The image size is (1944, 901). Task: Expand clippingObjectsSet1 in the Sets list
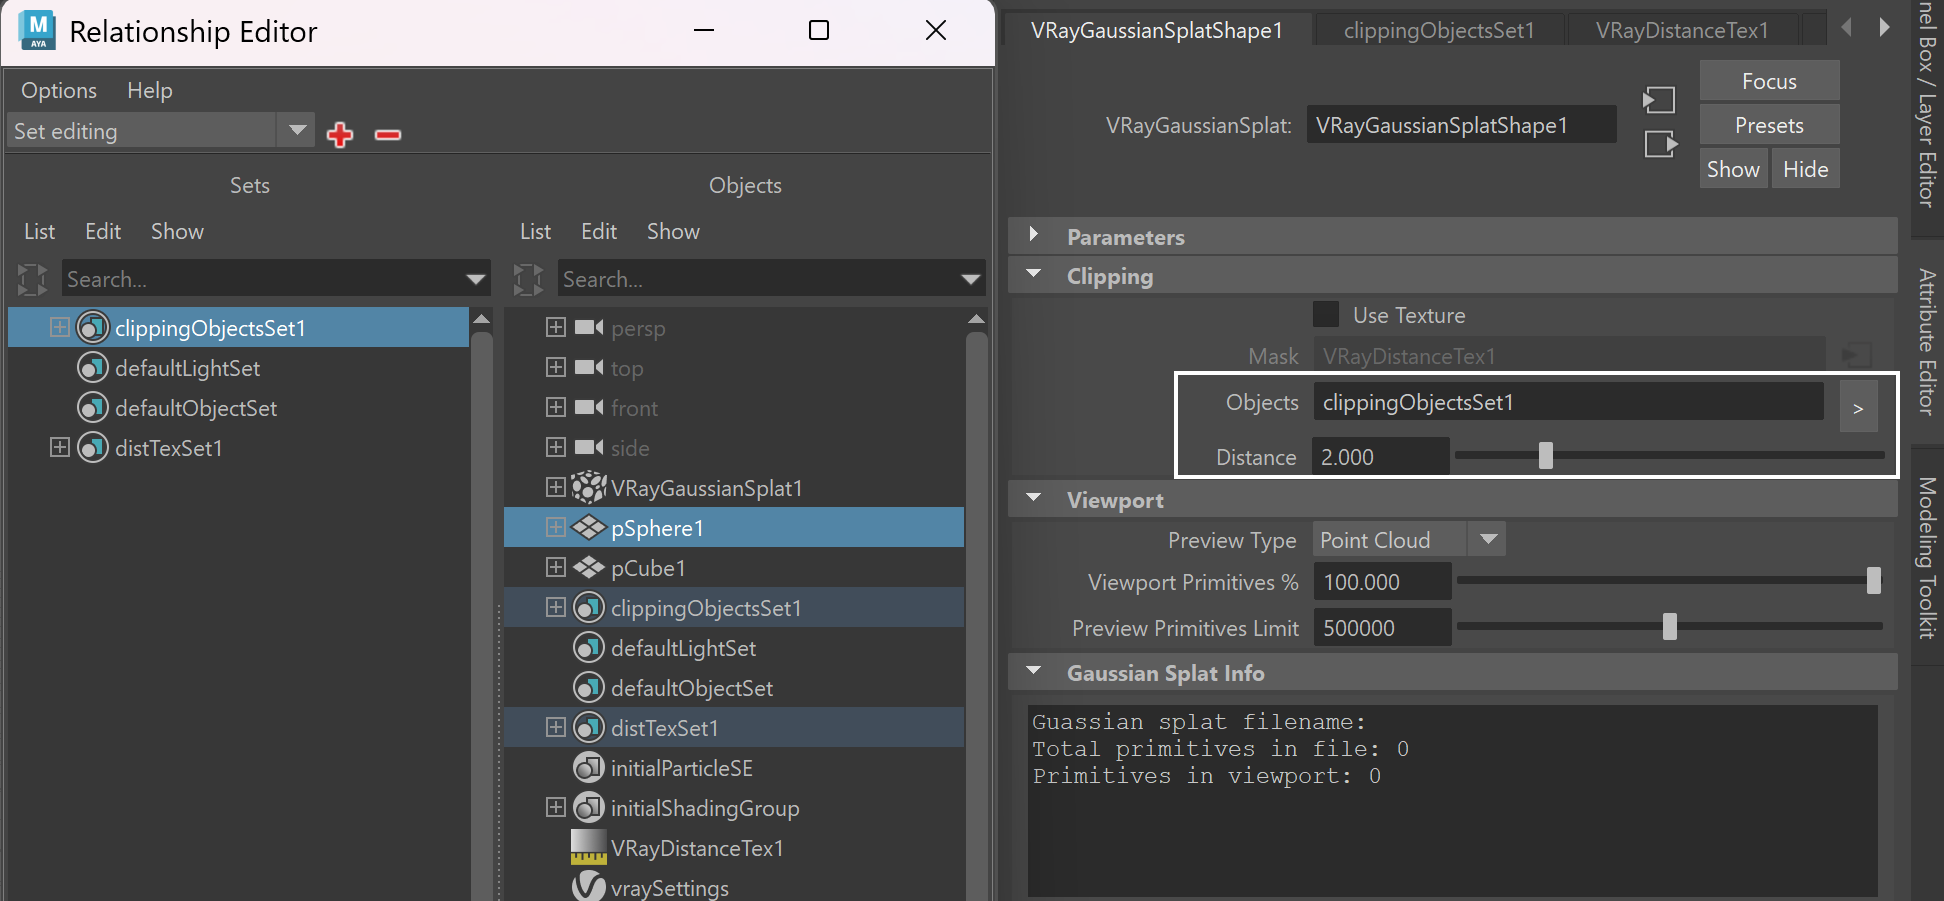[x=60, y=327]
